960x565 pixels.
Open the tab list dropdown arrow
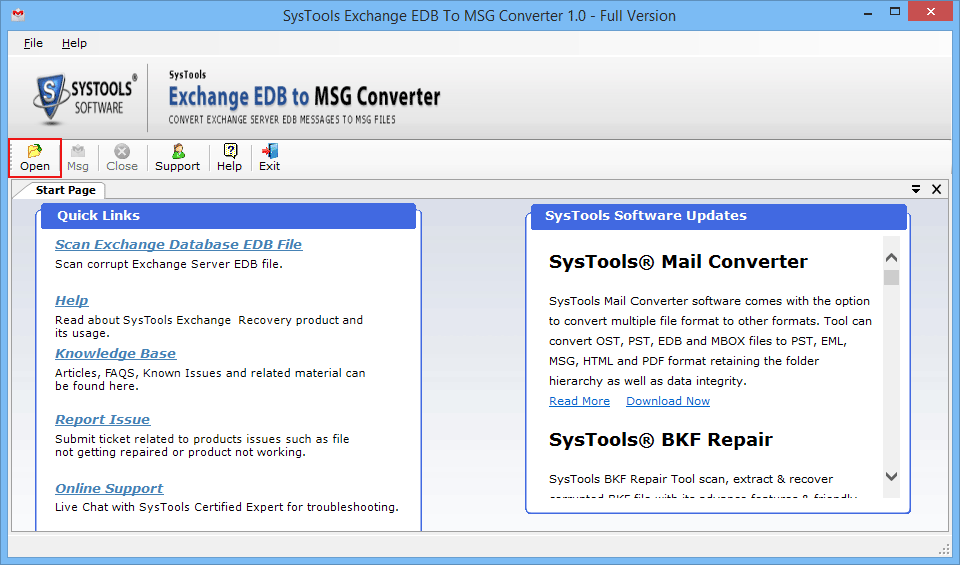(916, 189)
